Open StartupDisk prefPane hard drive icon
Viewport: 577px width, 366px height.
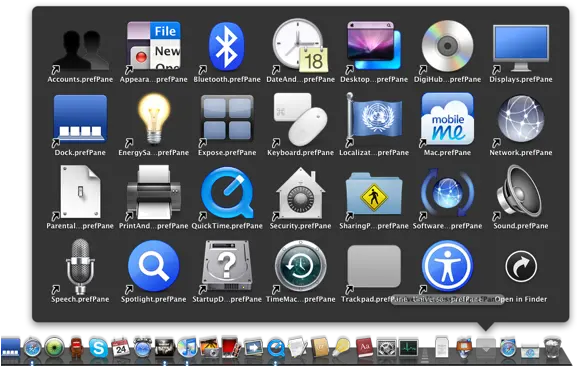point(227,266)
